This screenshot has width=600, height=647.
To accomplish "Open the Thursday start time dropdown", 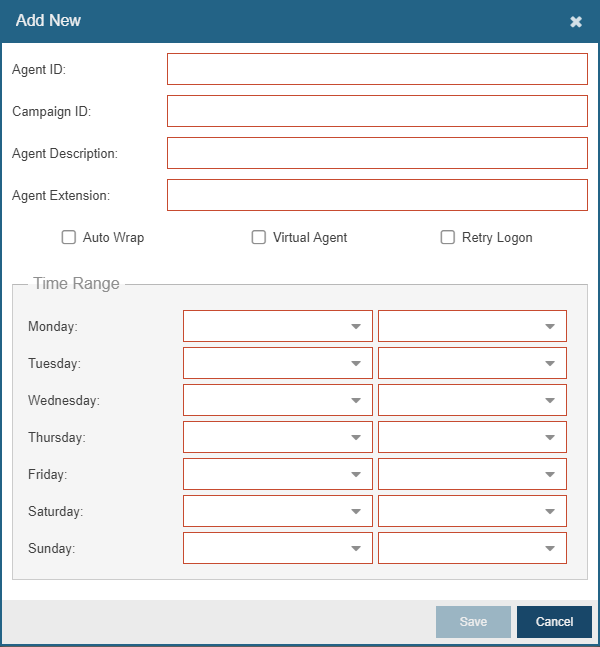I will tap(278, 437).
